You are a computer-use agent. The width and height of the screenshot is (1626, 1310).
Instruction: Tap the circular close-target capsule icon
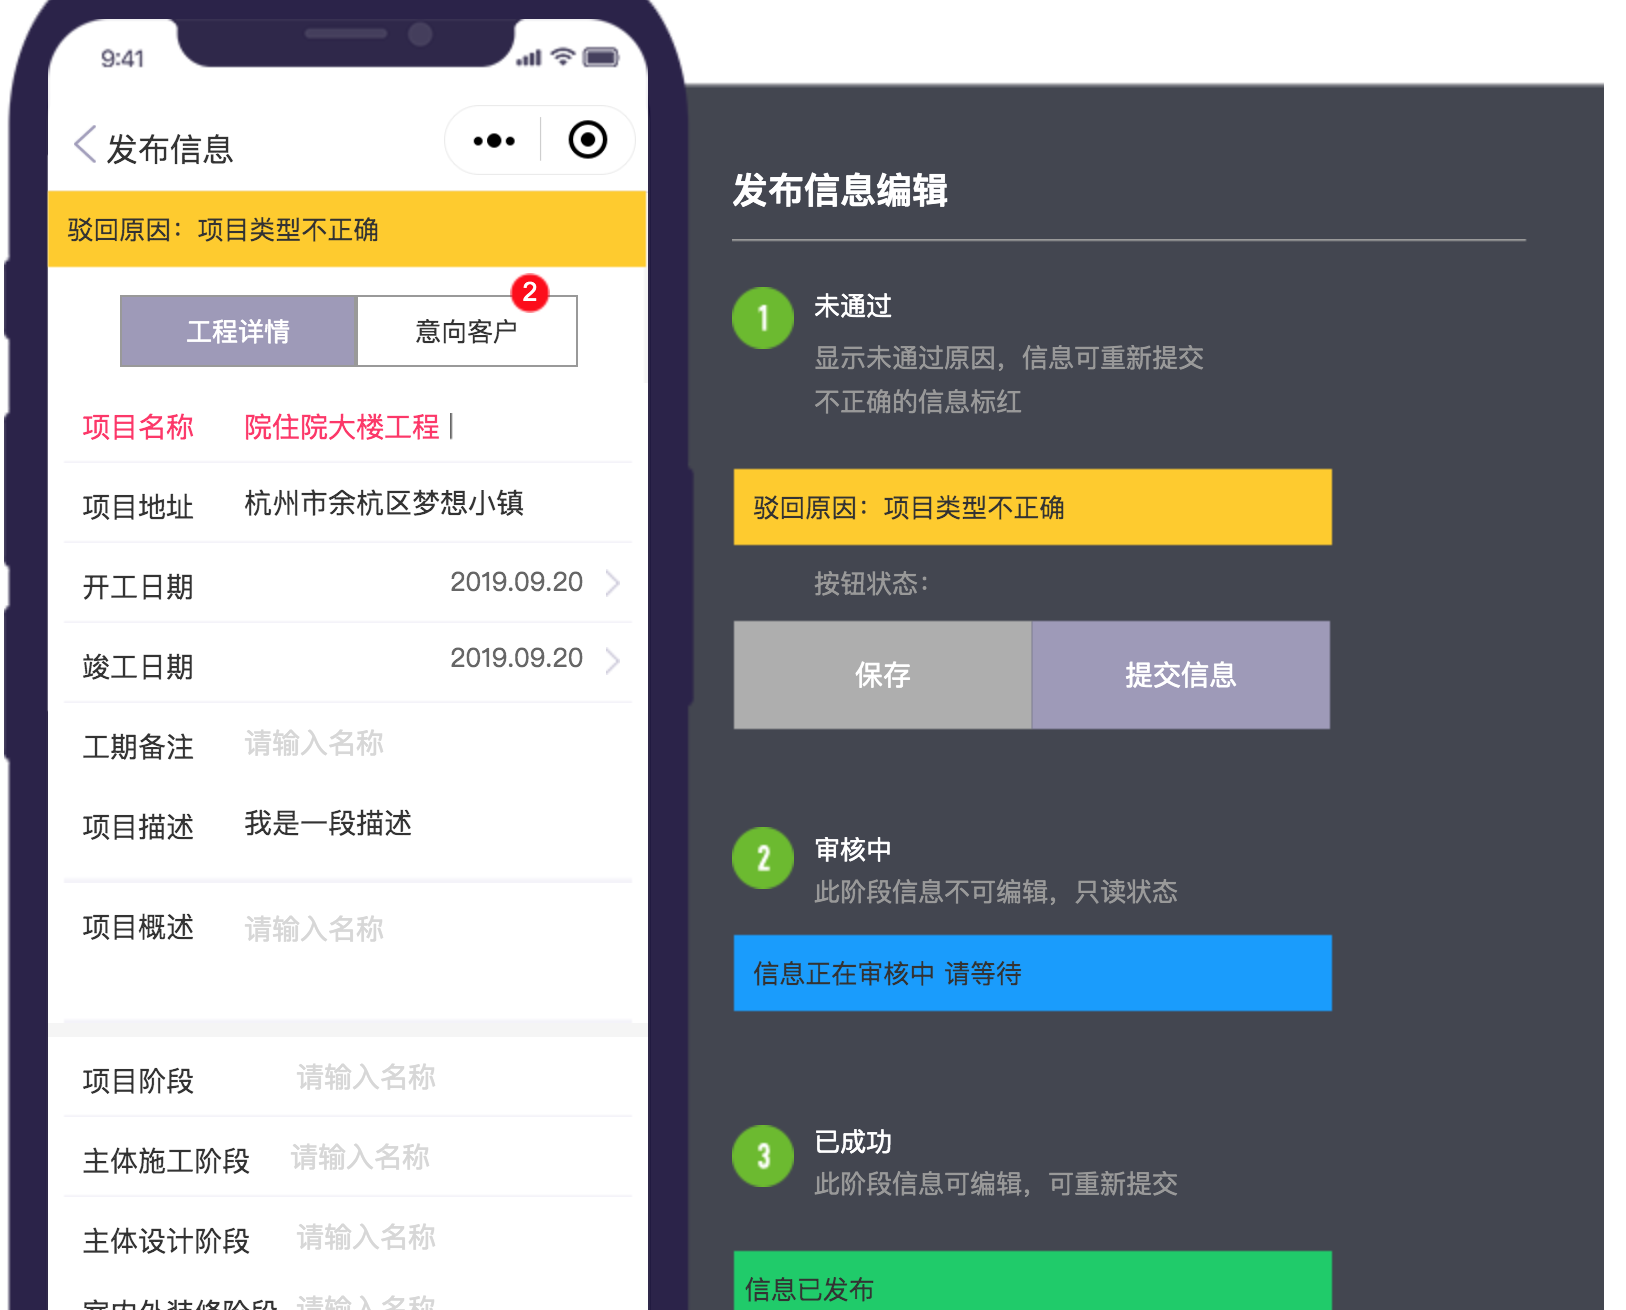588,140
